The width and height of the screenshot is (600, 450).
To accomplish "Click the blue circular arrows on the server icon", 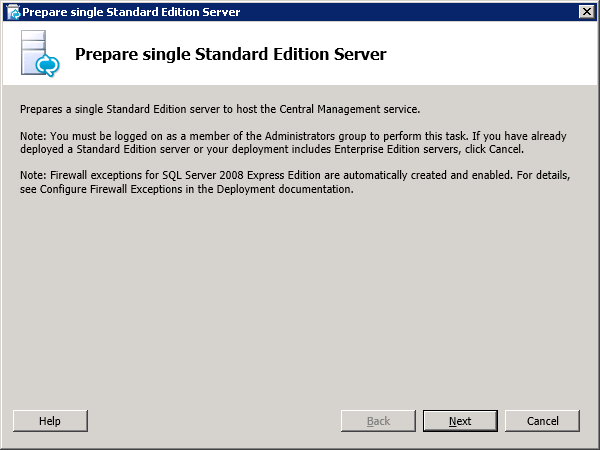I will coord(47,65).
